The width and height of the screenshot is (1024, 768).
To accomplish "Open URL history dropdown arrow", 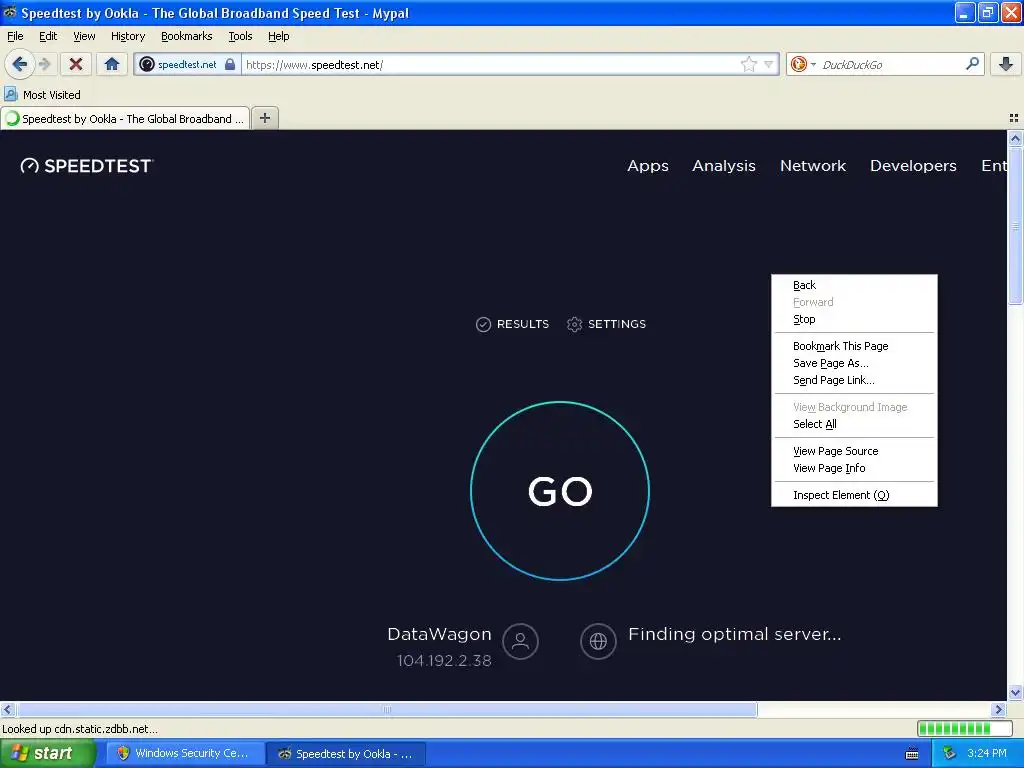I will (769, 64).
